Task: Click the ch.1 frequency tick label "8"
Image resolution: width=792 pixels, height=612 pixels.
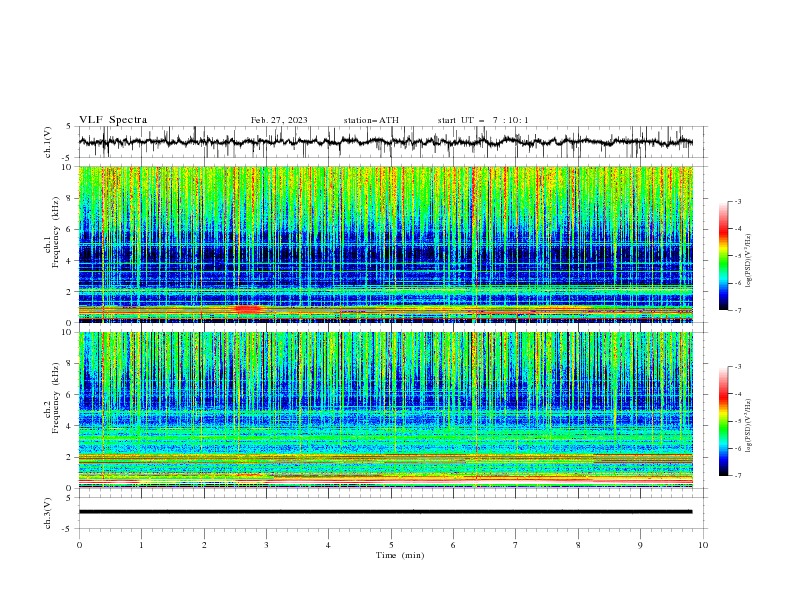Action: coord(70,198)
